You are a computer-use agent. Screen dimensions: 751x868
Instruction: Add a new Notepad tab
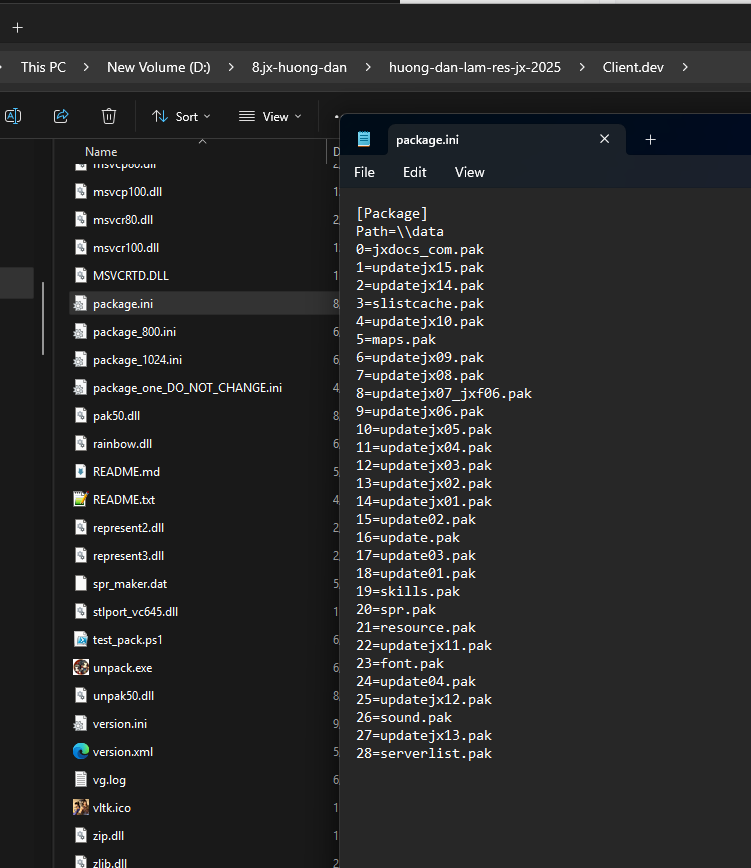pos(650,139)
